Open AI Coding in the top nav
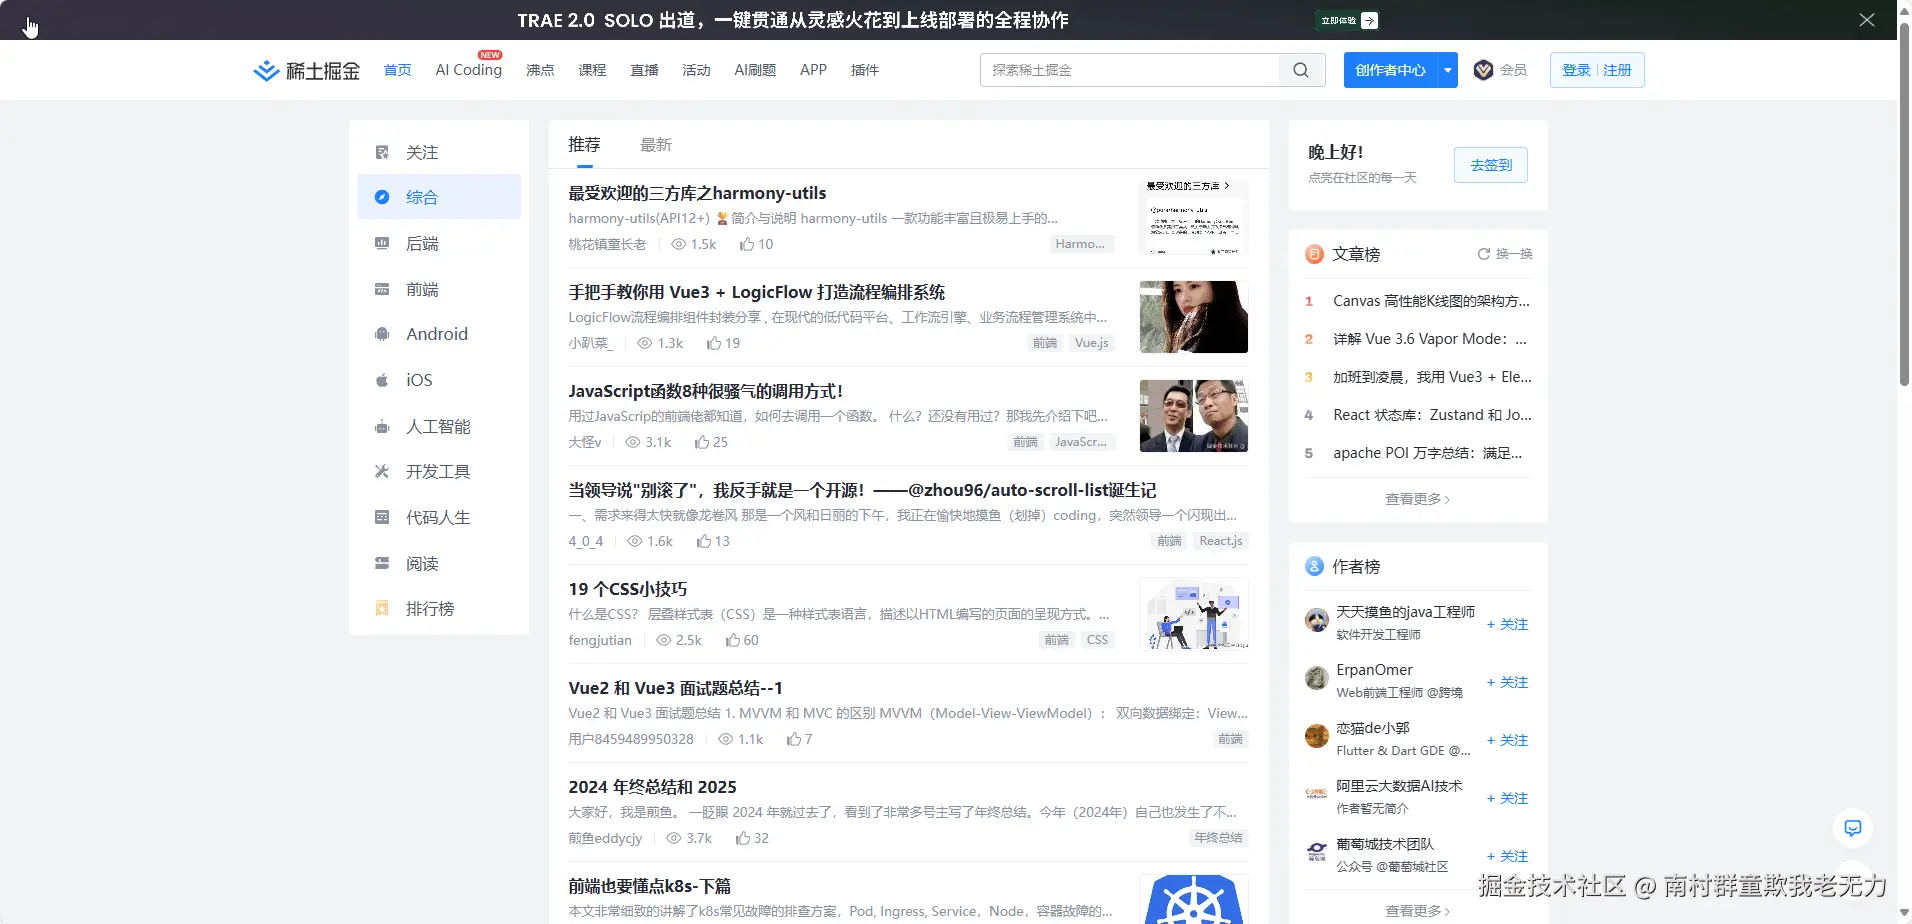The image size is (1912, 924). [x=469, y=70]
